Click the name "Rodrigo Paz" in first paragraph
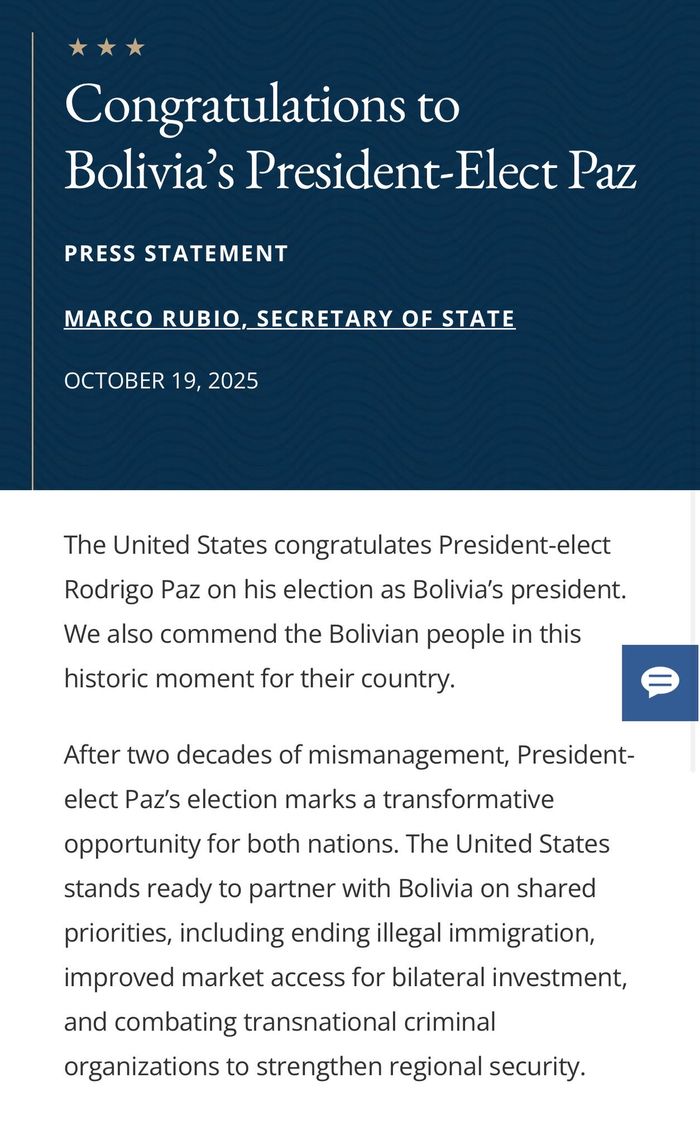700x1143 pixels. (134, 589)
